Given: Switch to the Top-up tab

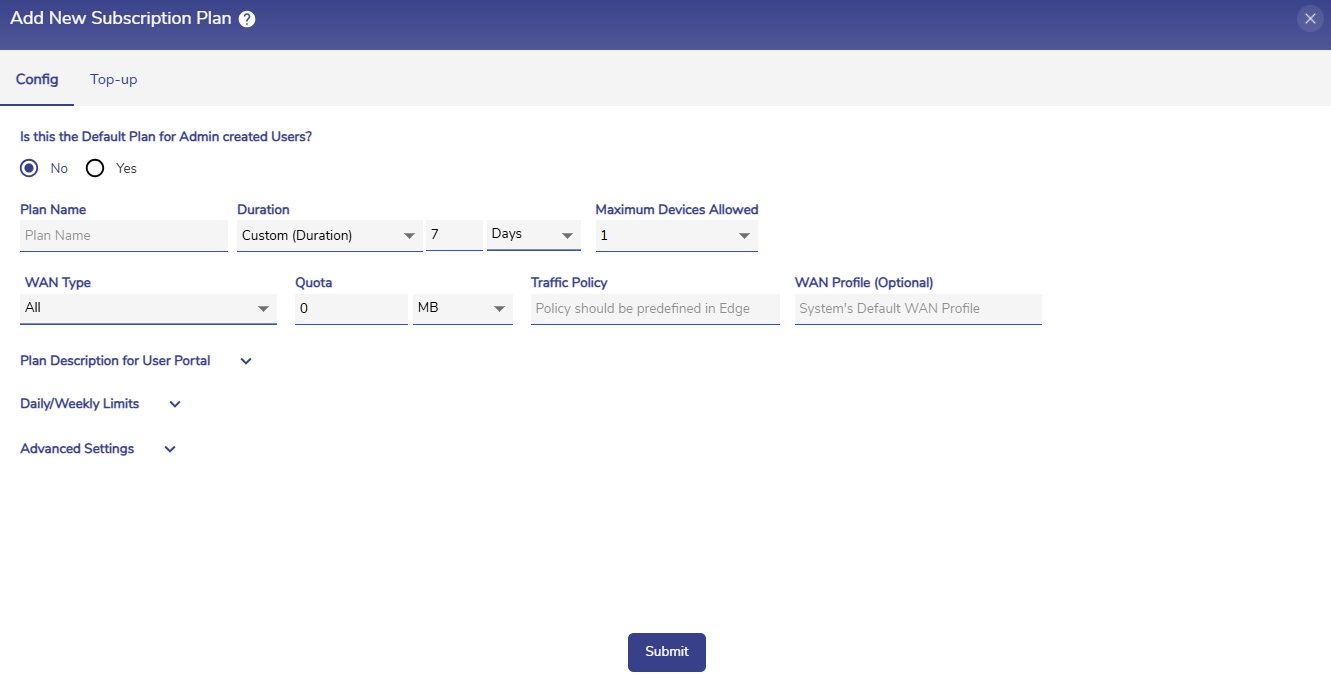Looking at the screenshot, I should 113,79.
